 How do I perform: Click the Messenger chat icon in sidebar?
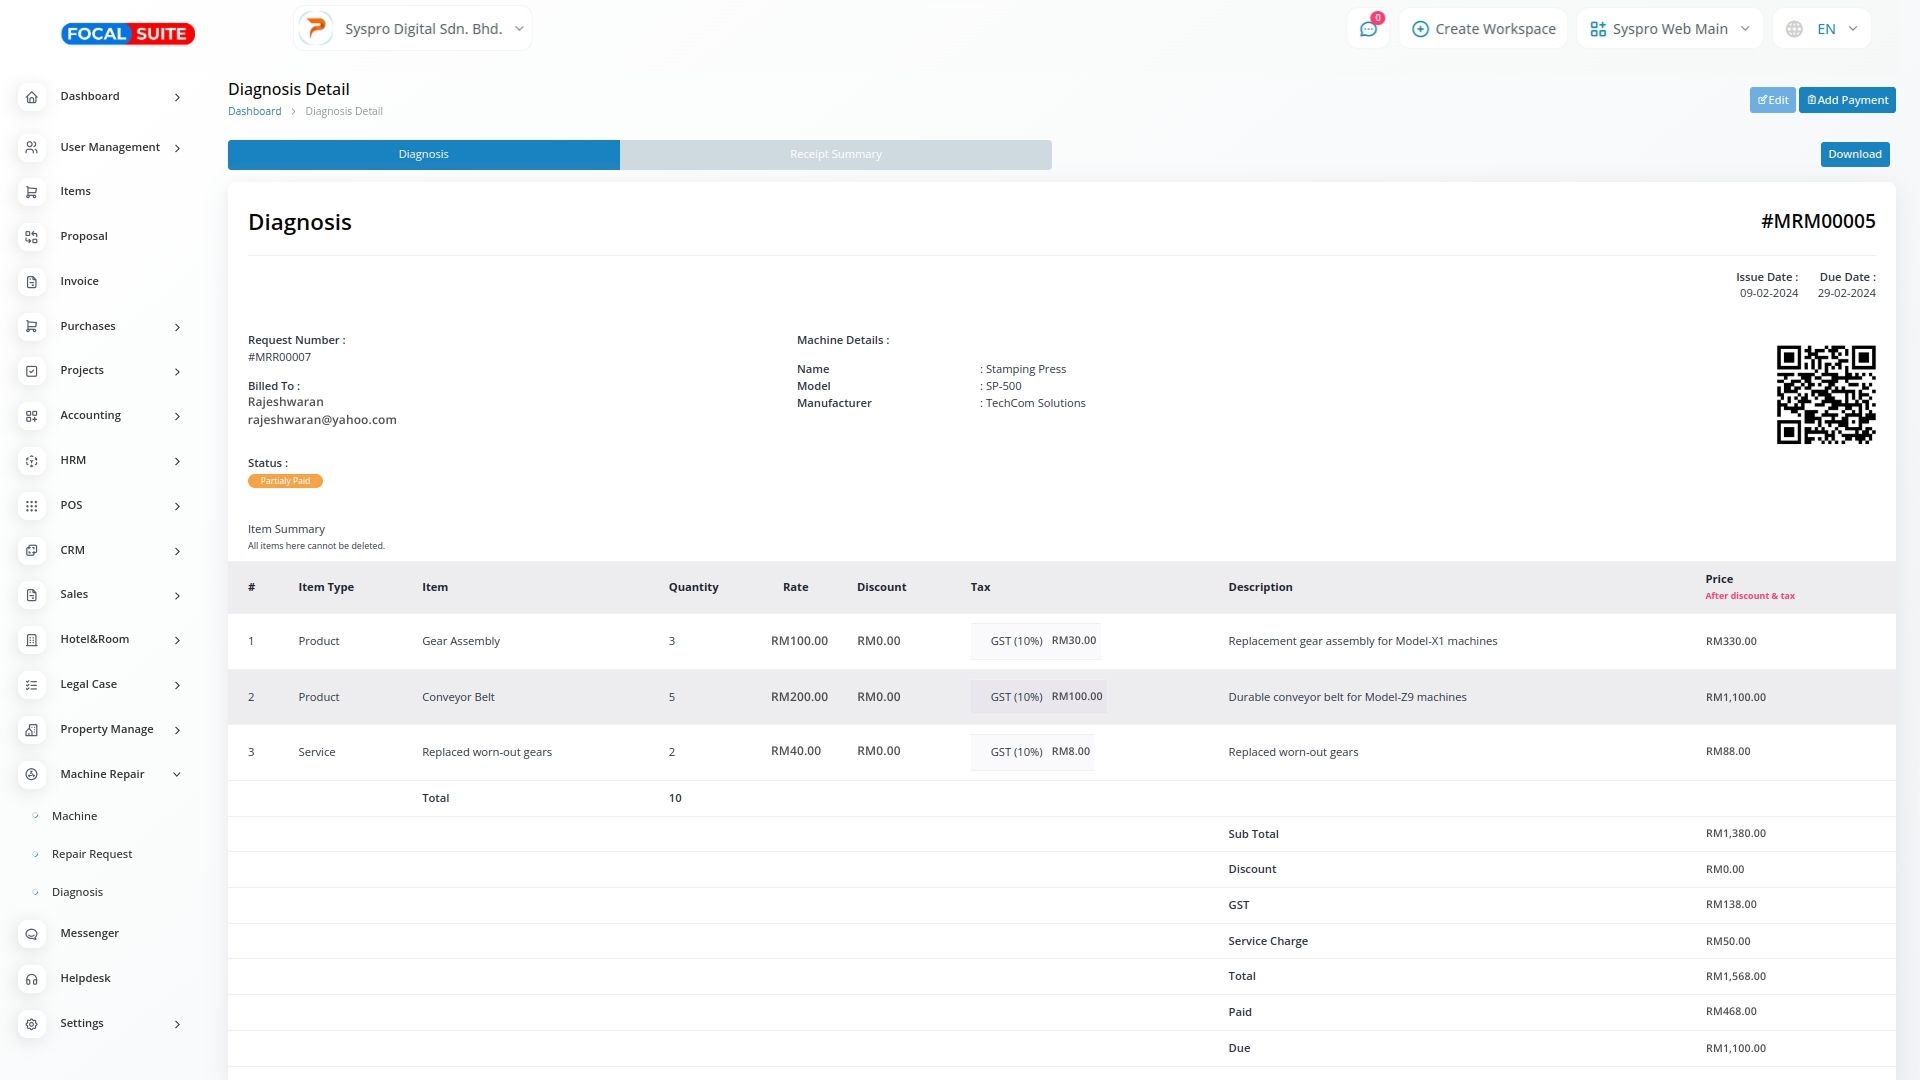32,934
